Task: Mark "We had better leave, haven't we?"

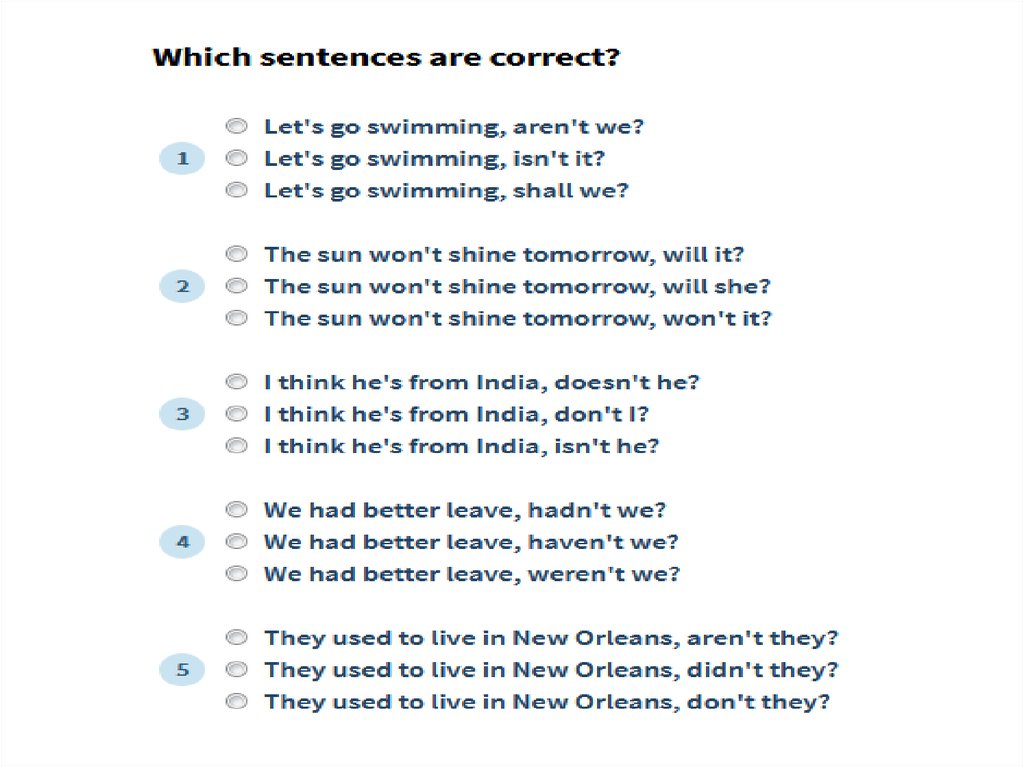Action: coord(236,542)
